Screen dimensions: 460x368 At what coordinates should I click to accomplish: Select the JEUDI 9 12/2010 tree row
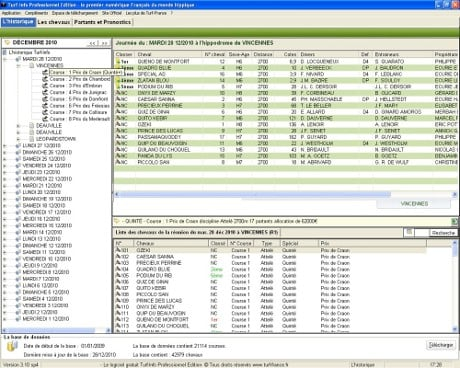point(40,266)
